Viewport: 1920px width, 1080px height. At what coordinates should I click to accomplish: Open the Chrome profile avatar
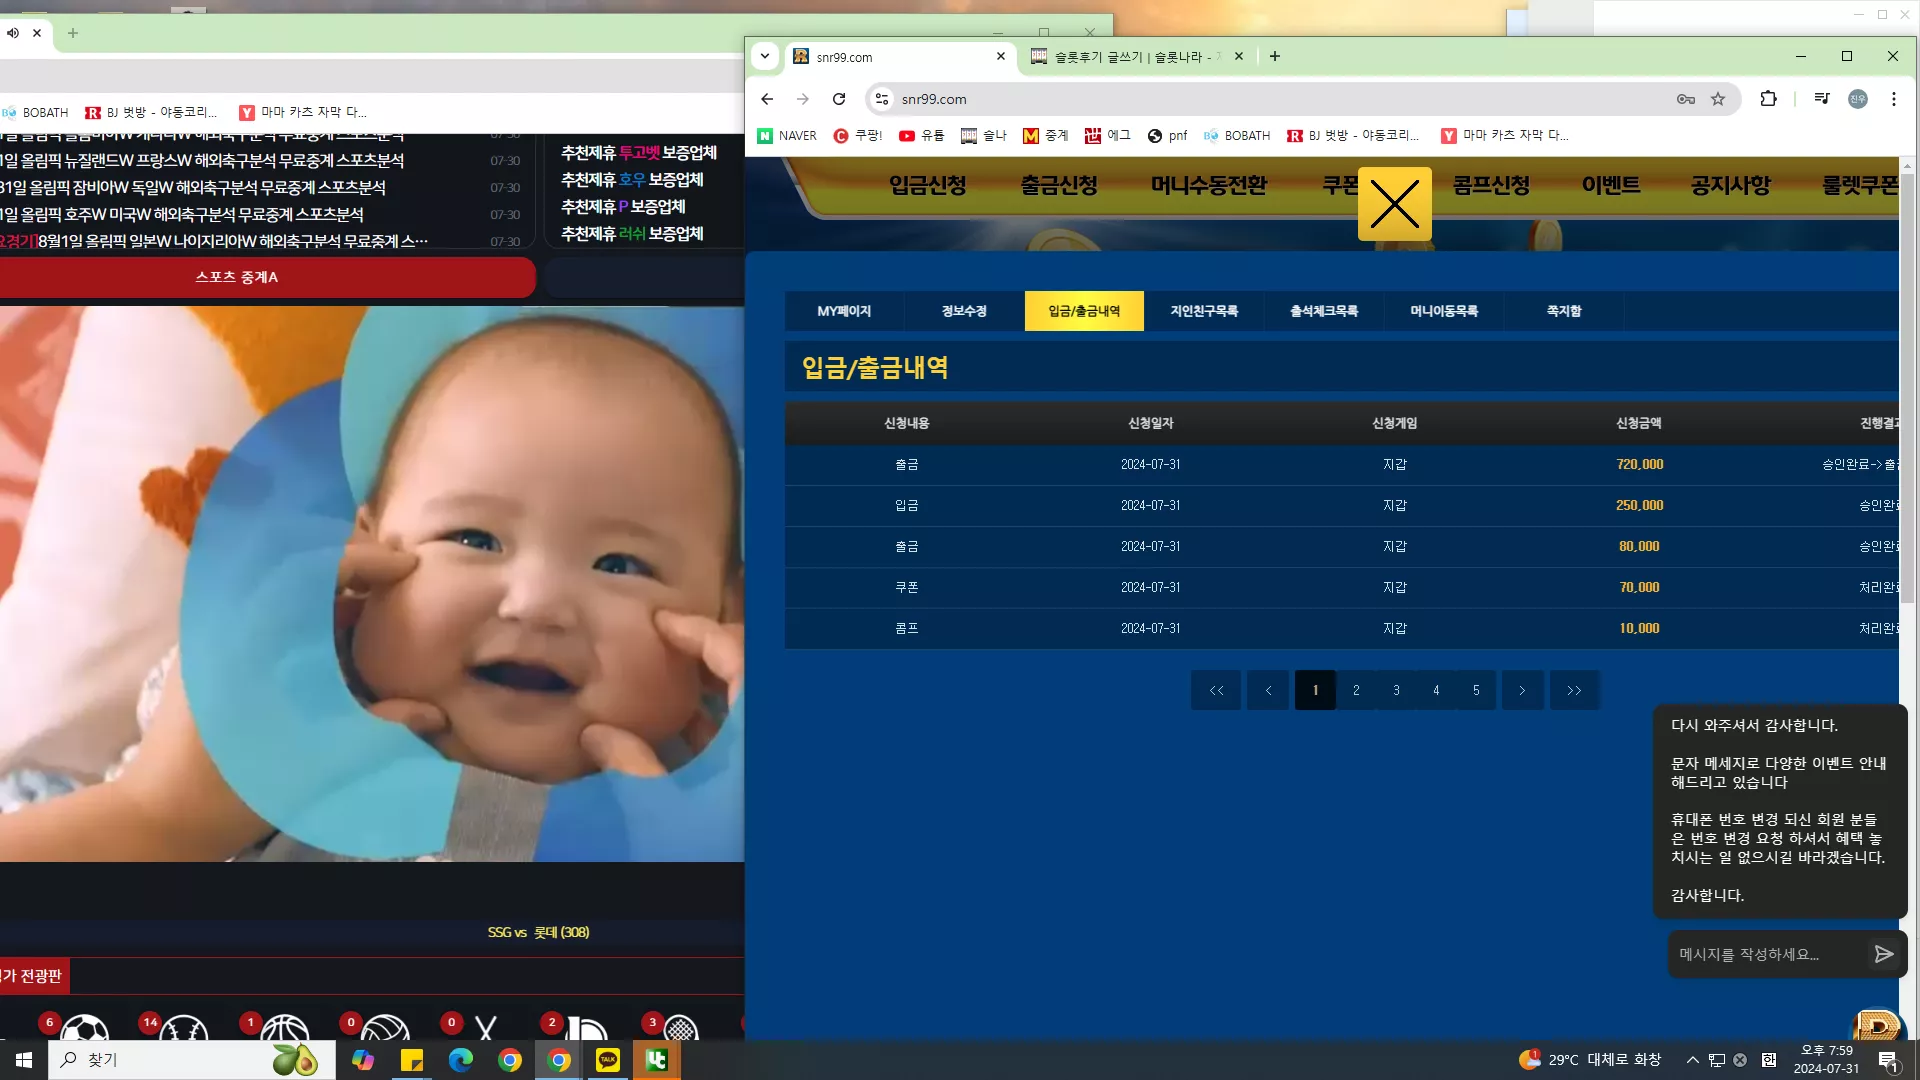click(x=1858, y=99)
